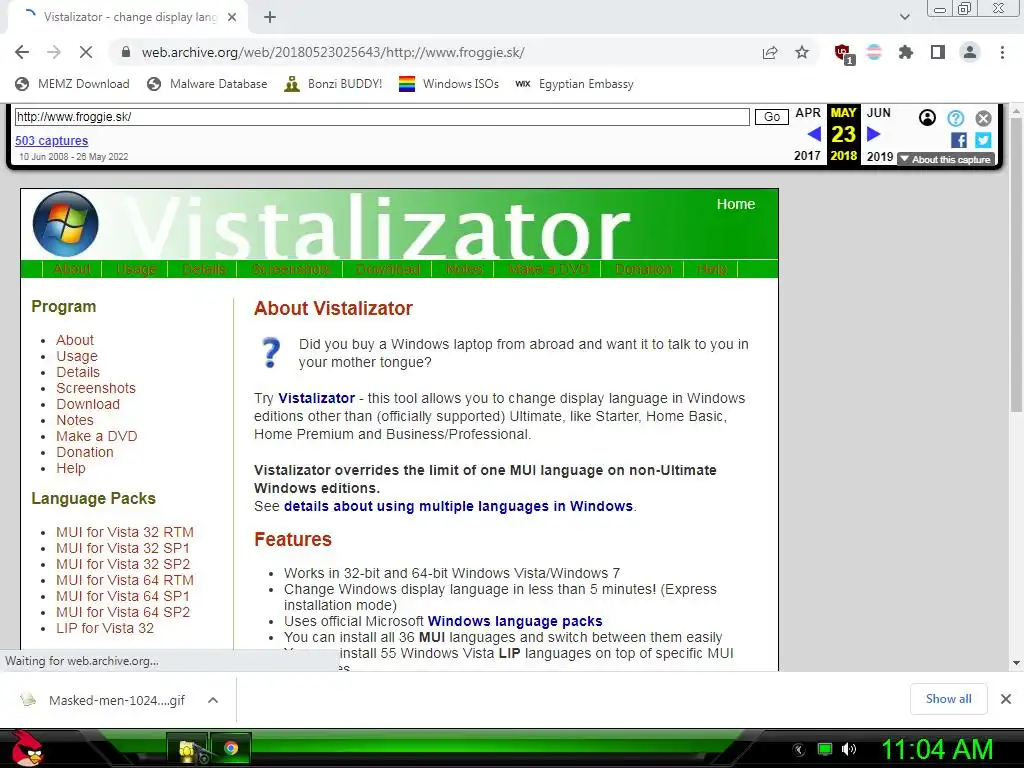Open the Extensions puzzle piece menu
This screenshot has height=768, width=1024.
(906, 52)
